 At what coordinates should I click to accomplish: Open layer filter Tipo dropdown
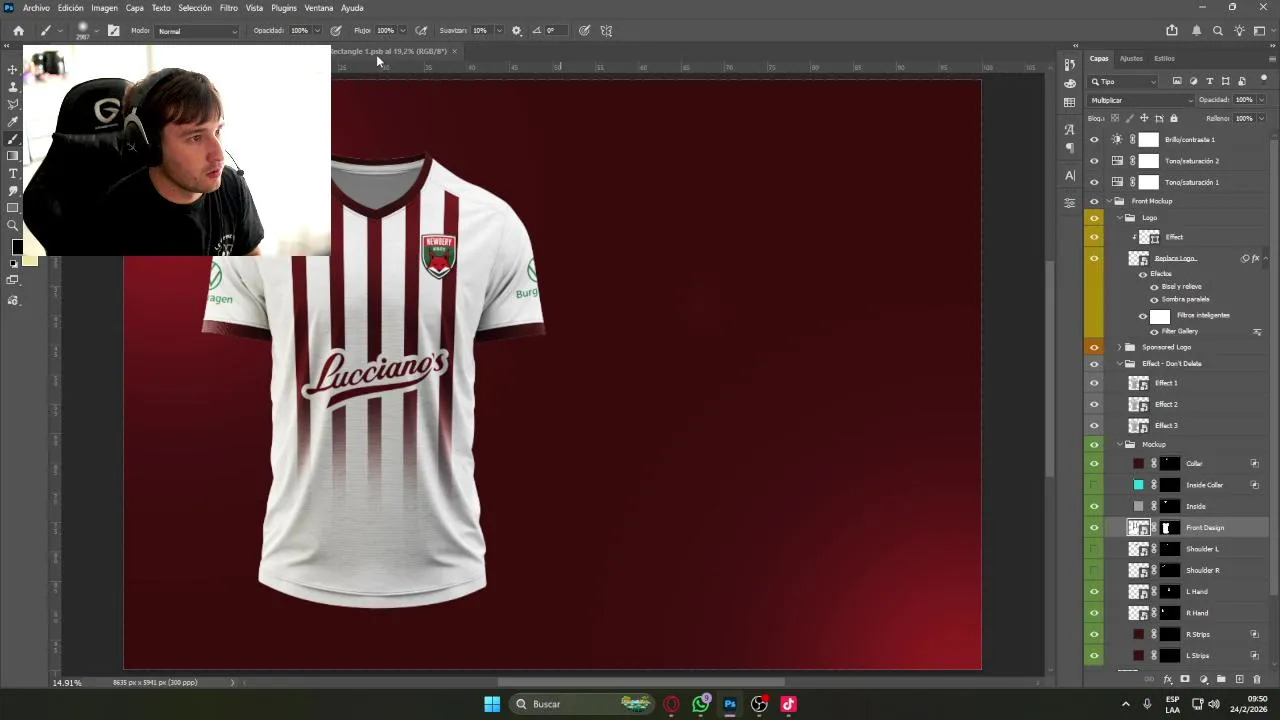(x=1123, y=82)
